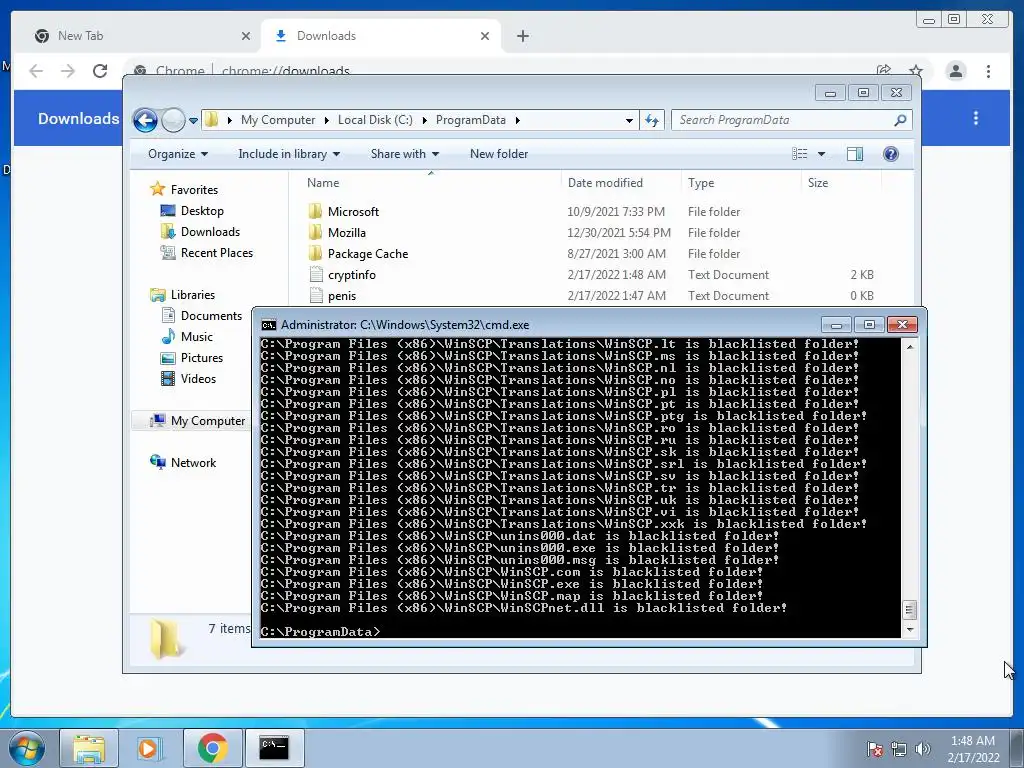Open the Windows Start menu
The width and height of the screenshot is (1024, 768).
coord(26,748)
